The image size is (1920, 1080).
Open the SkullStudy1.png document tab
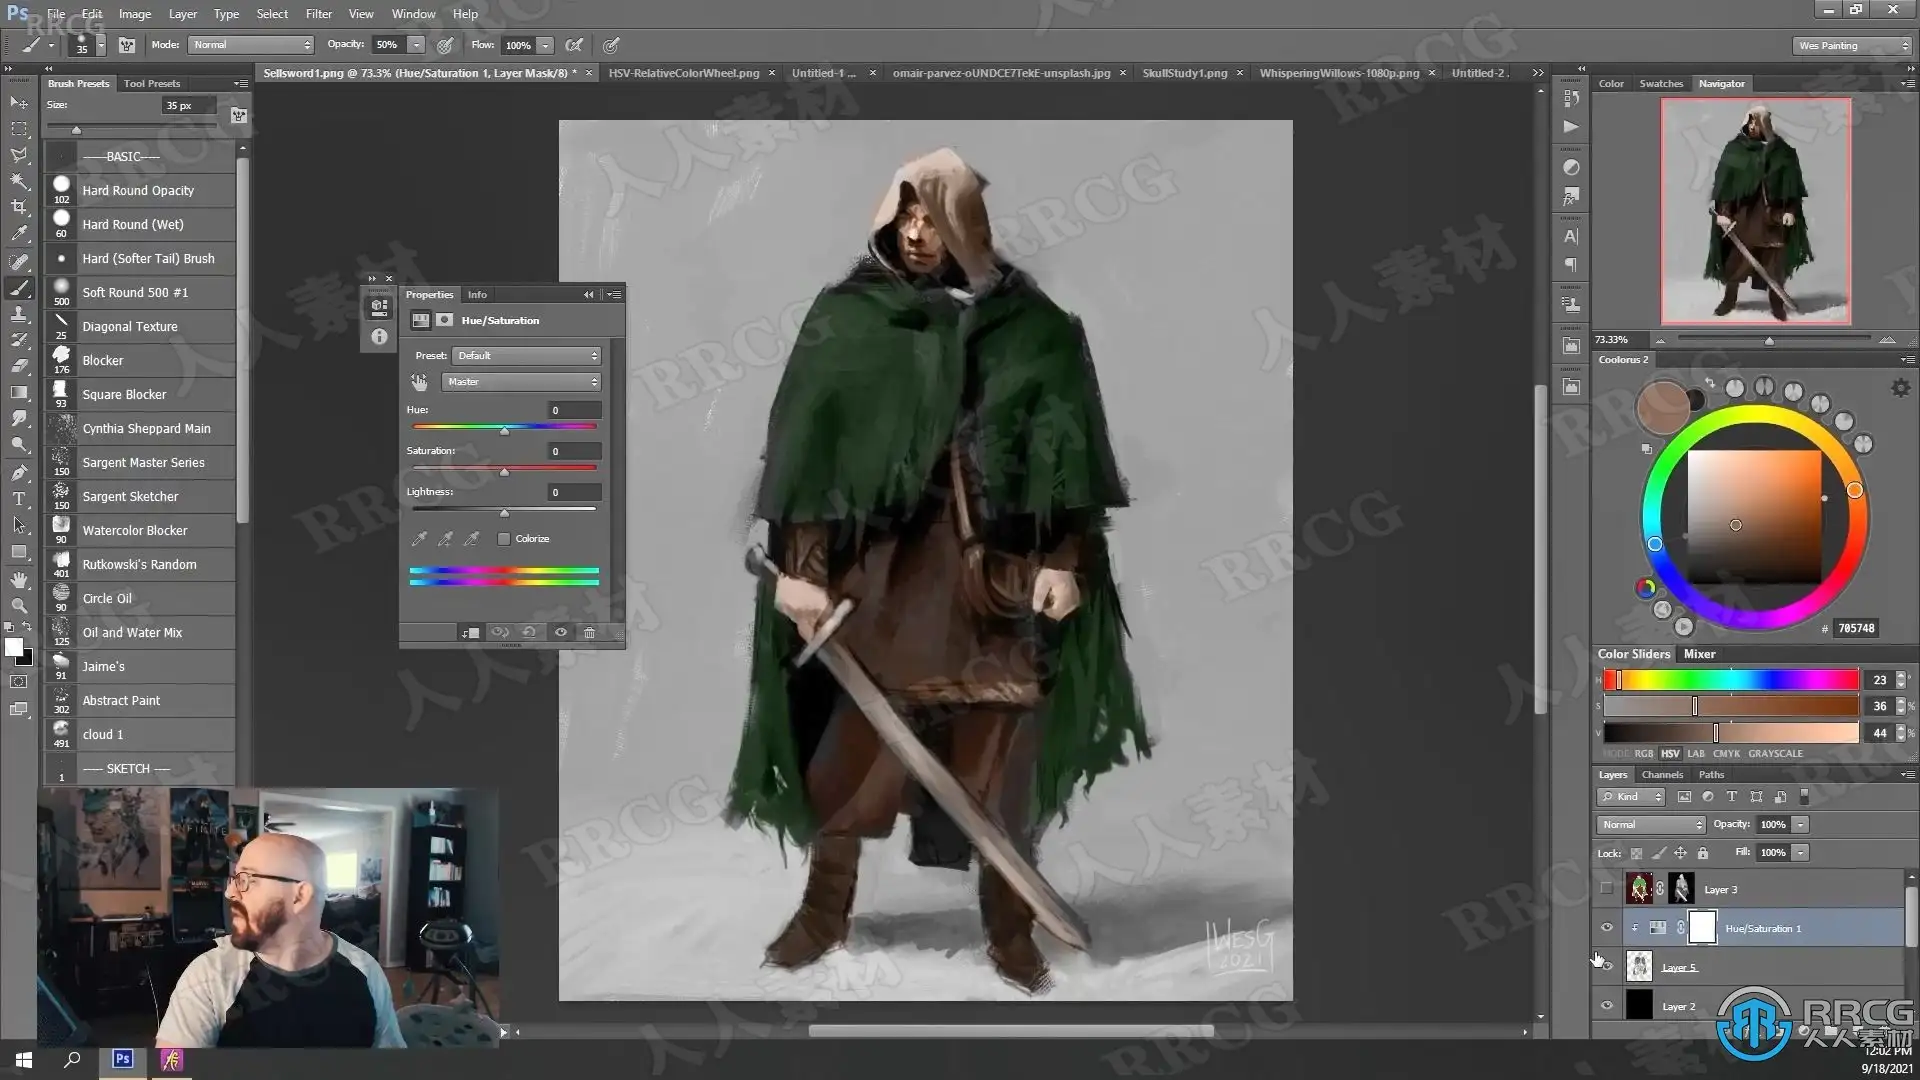point(1184,73)
